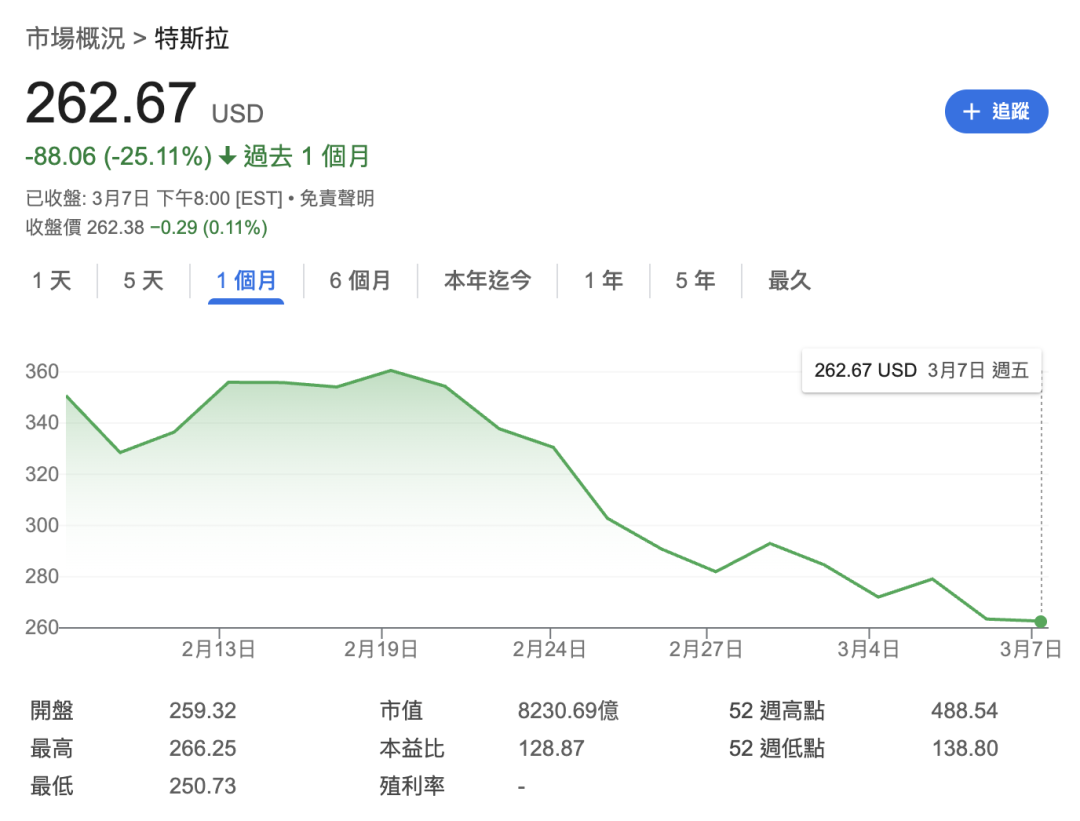Open the 最久 maximum range tab
Image resolution: width=1080 pixels, height=821 pixels.
click(x=789, y=281)
